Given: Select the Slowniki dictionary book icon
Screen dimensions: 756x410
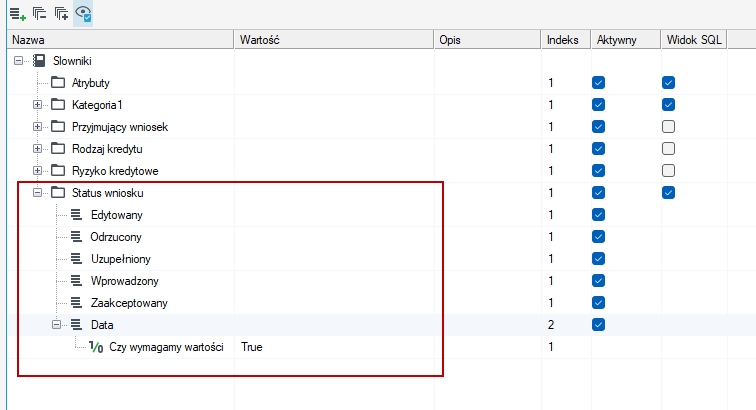Looking at the screenshot, I should 39,61.
